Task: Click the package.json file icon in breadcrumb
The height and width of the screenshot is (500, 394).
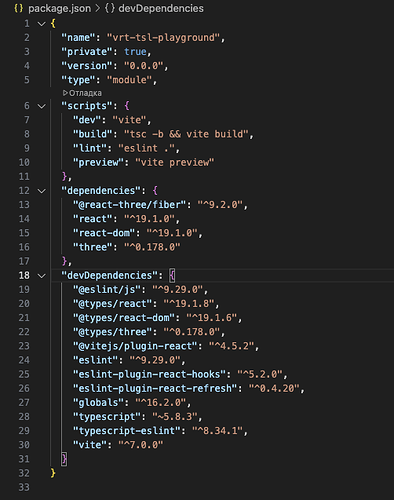Action: click(18, 8)
